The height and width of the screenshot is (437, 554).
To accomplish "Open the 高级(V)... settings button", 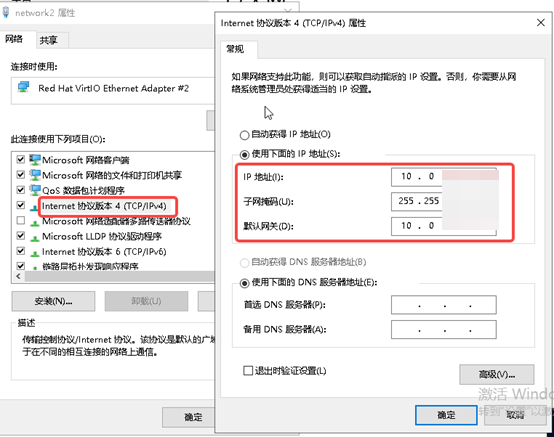I will coord(496,374).
